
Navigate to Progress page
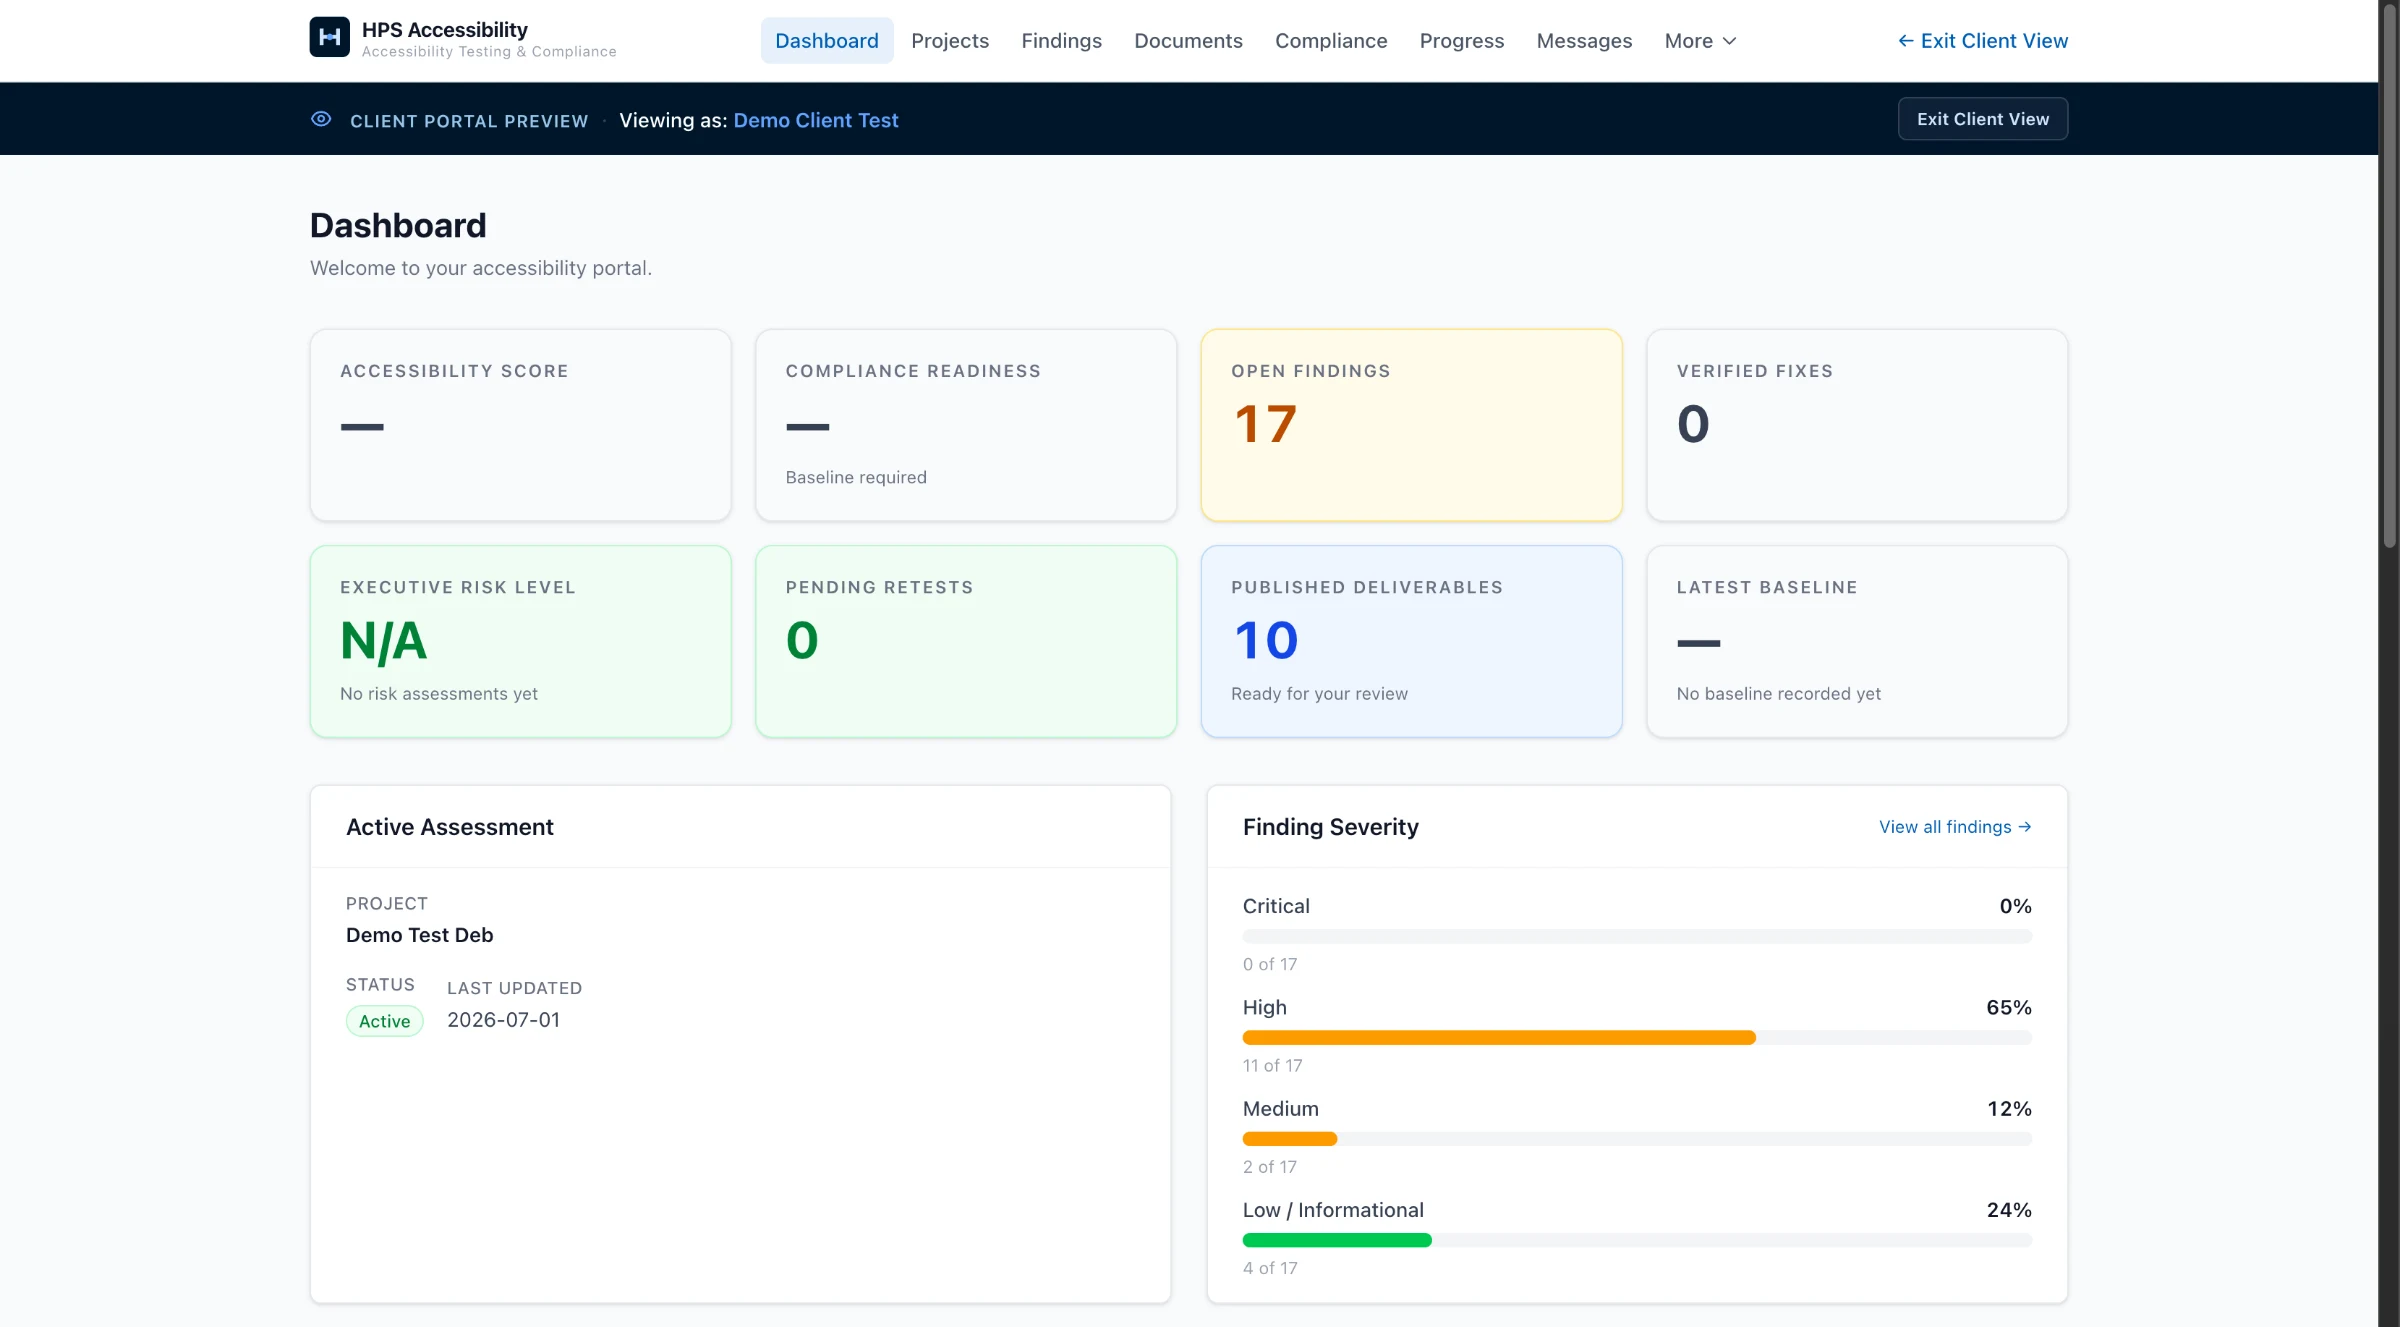click(x=1461, y=41)
